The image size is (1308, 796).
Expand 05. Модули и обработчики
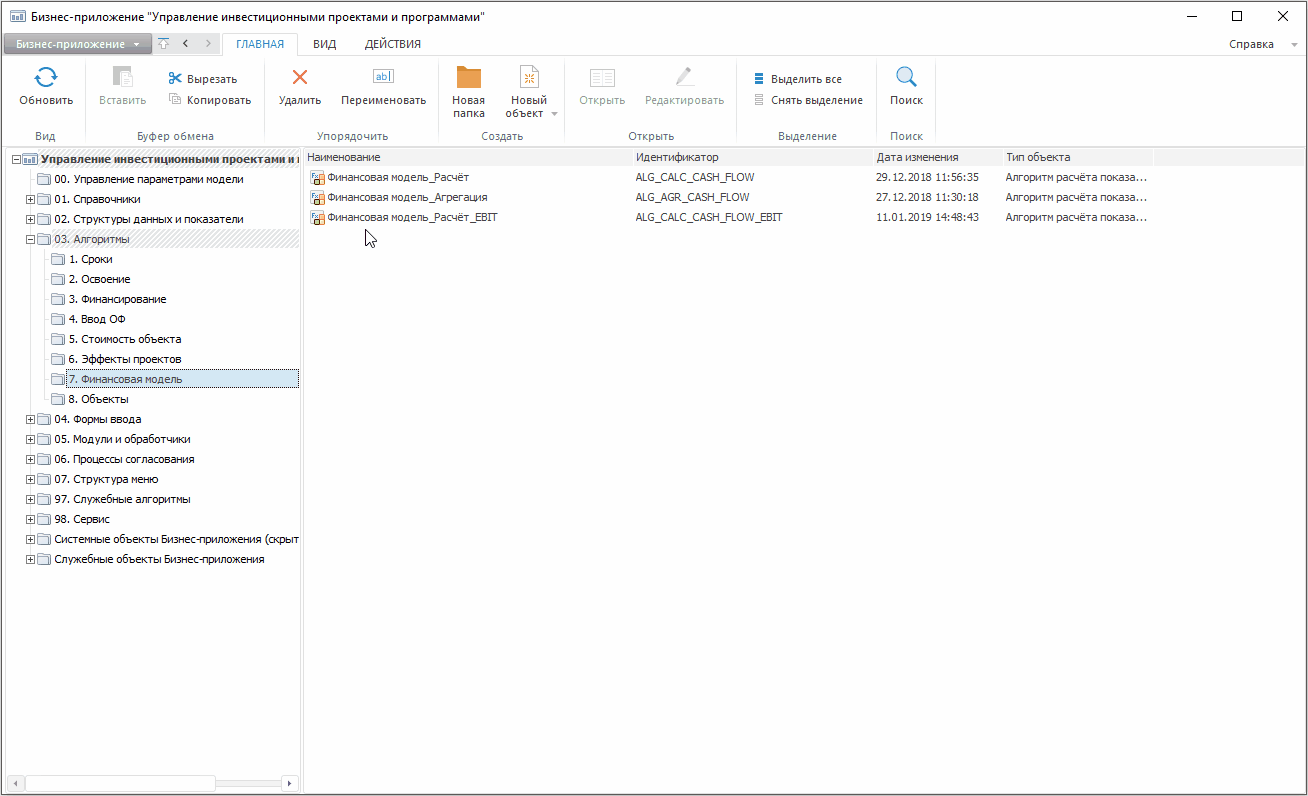pos(30,439)
